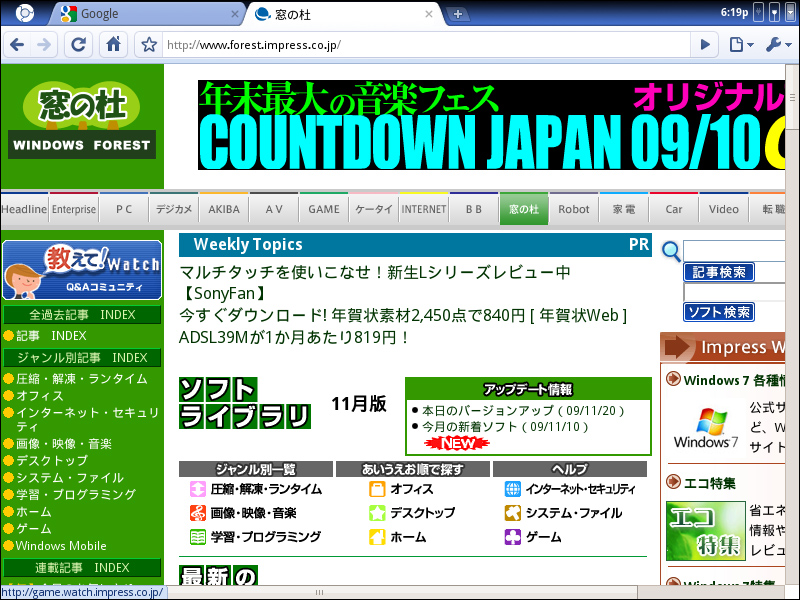Open the home page via house icon
800x600 pixels.
(113, 45)
